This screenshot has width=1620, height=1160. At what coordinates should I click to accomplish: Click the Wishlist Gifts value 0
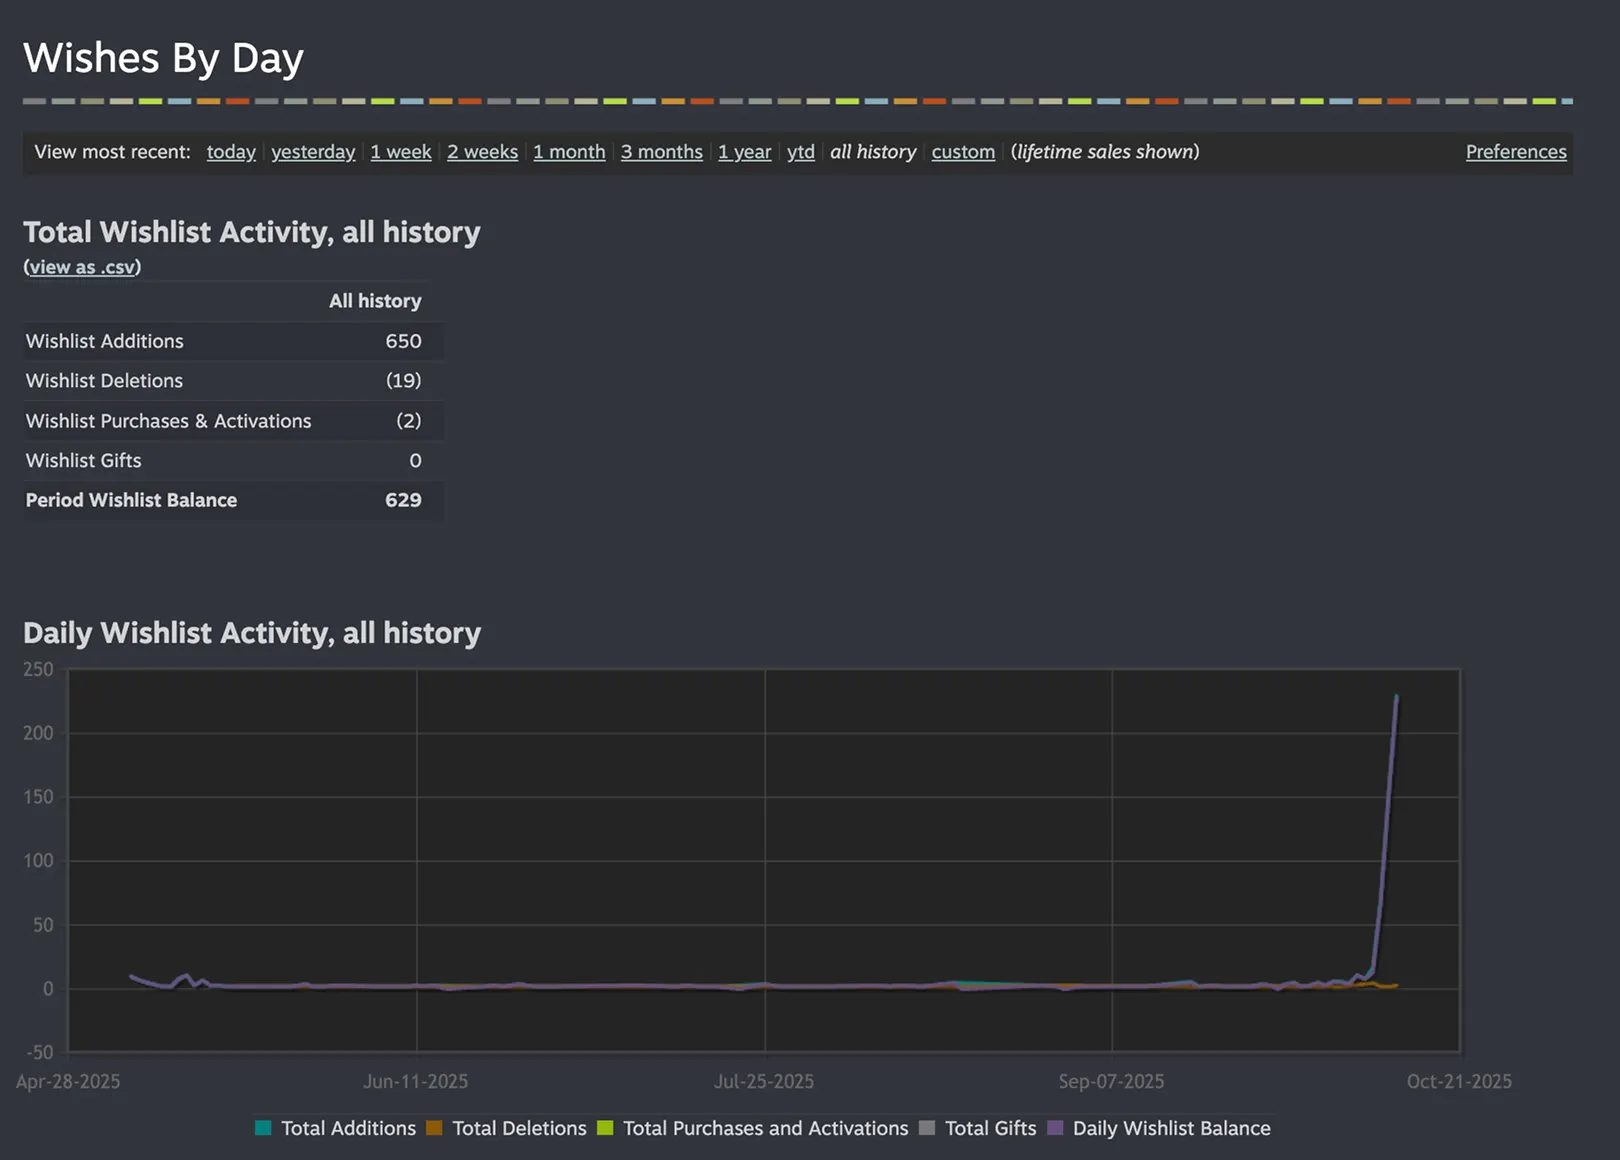tap(415, 461)
